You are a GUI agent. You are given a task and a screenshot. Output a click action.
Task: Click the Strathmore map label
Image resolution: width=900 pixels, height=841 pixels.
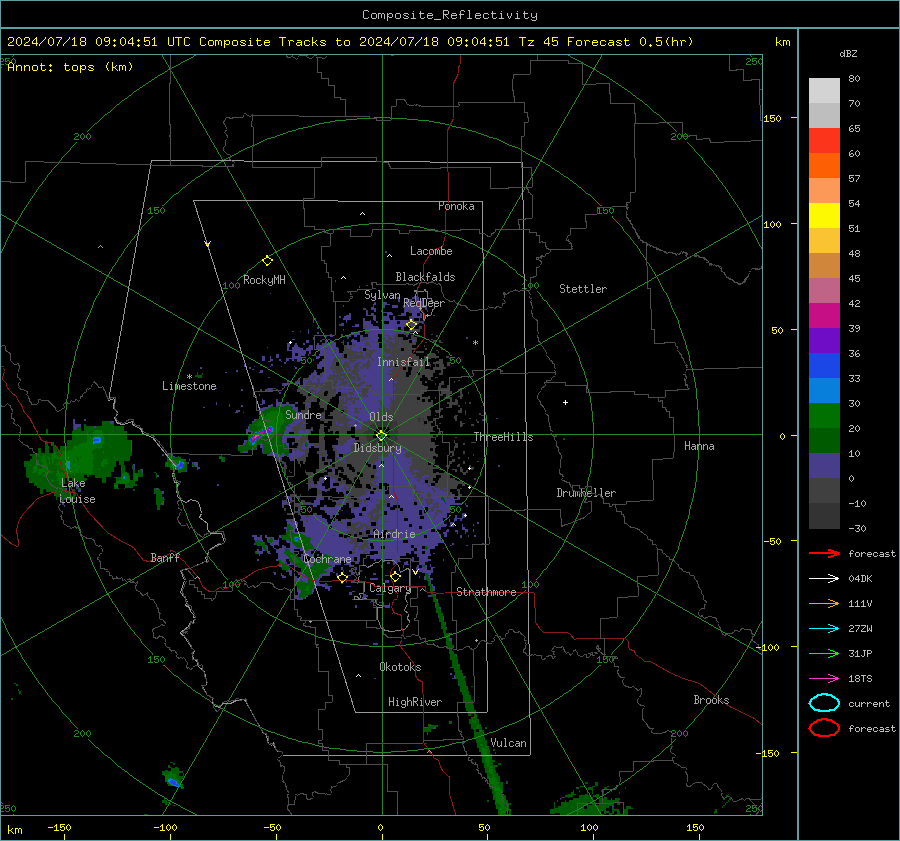[486, 592]
